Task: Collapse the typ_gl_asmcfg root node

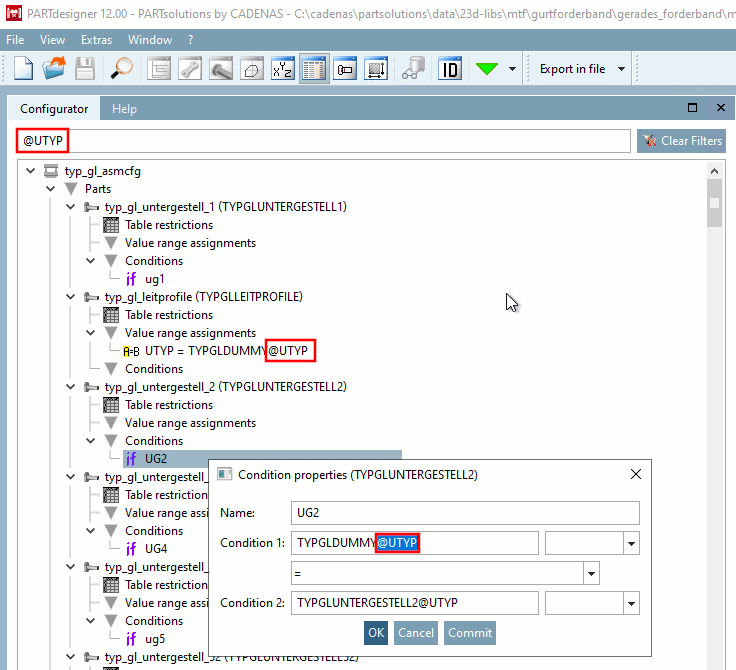Action: (31, 171)
